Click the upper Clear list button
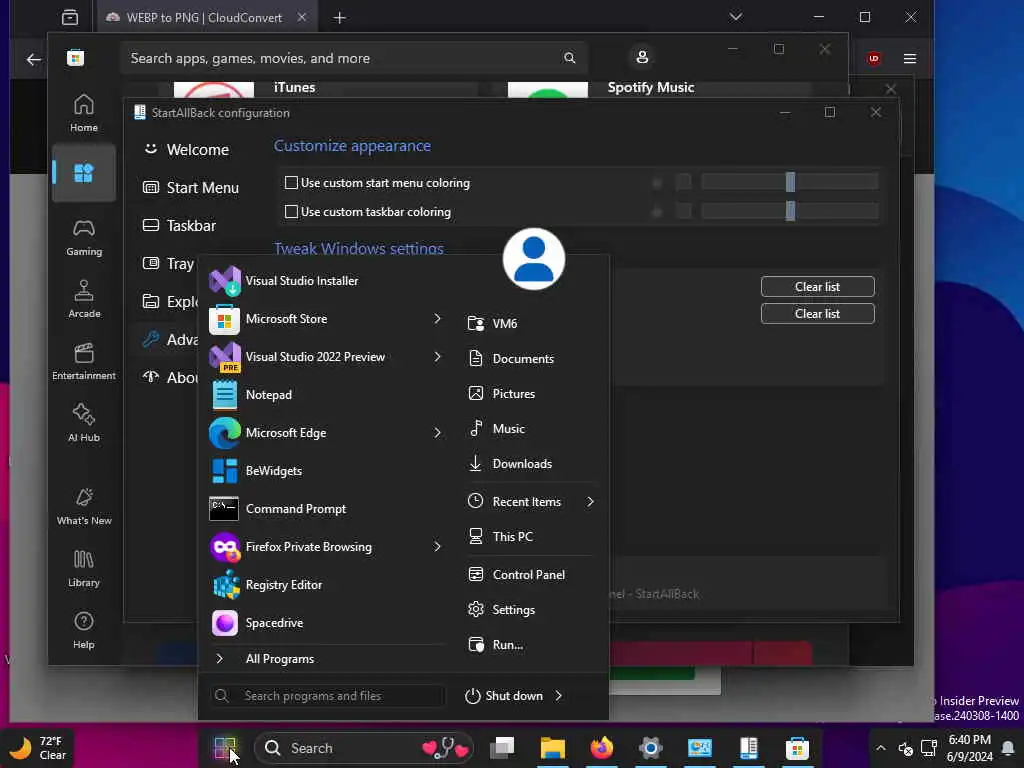The height and width of the screenshot is (768, 1024). [818, 287]
